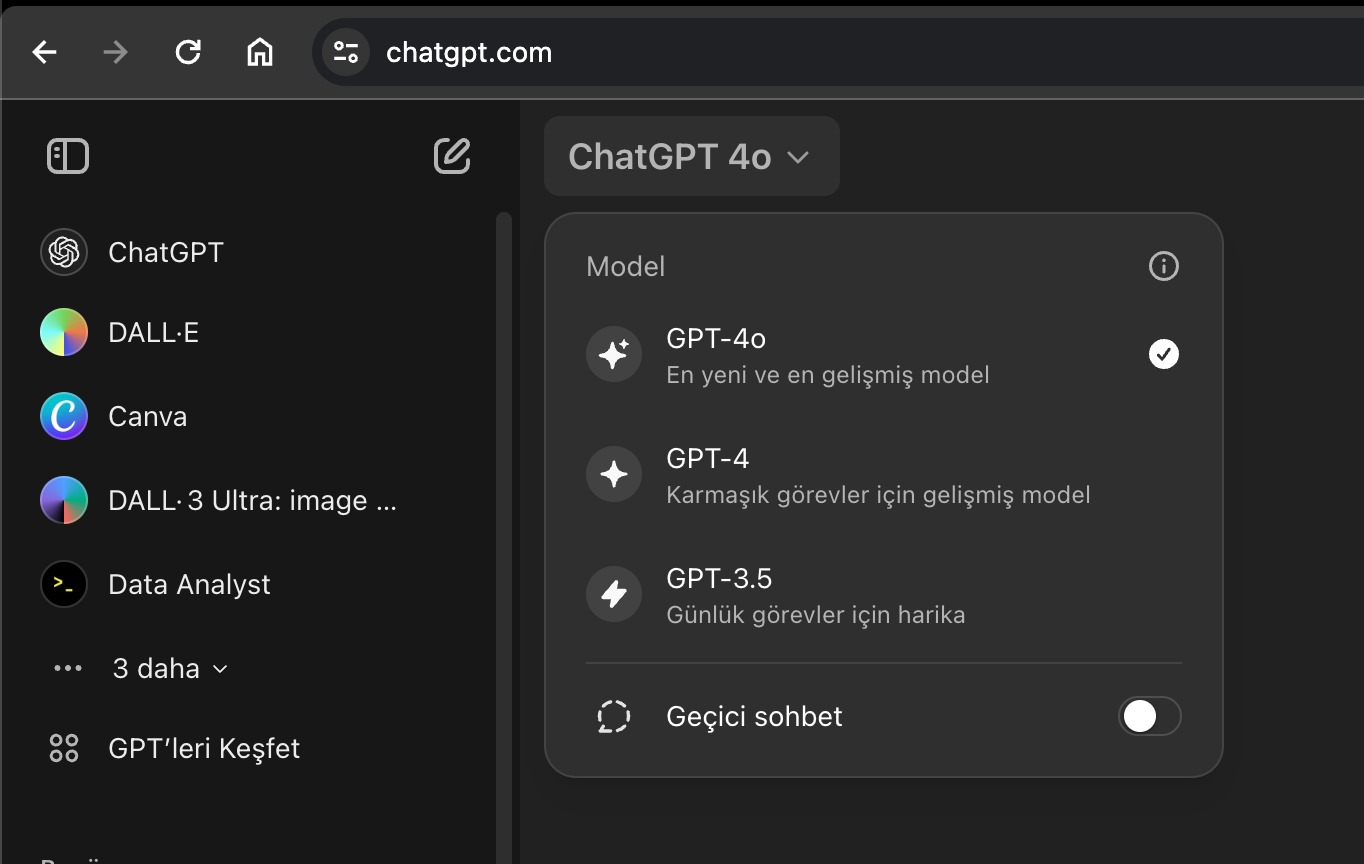
Task: Open GPT'leri Keşfet
Action: click(204, 747)
